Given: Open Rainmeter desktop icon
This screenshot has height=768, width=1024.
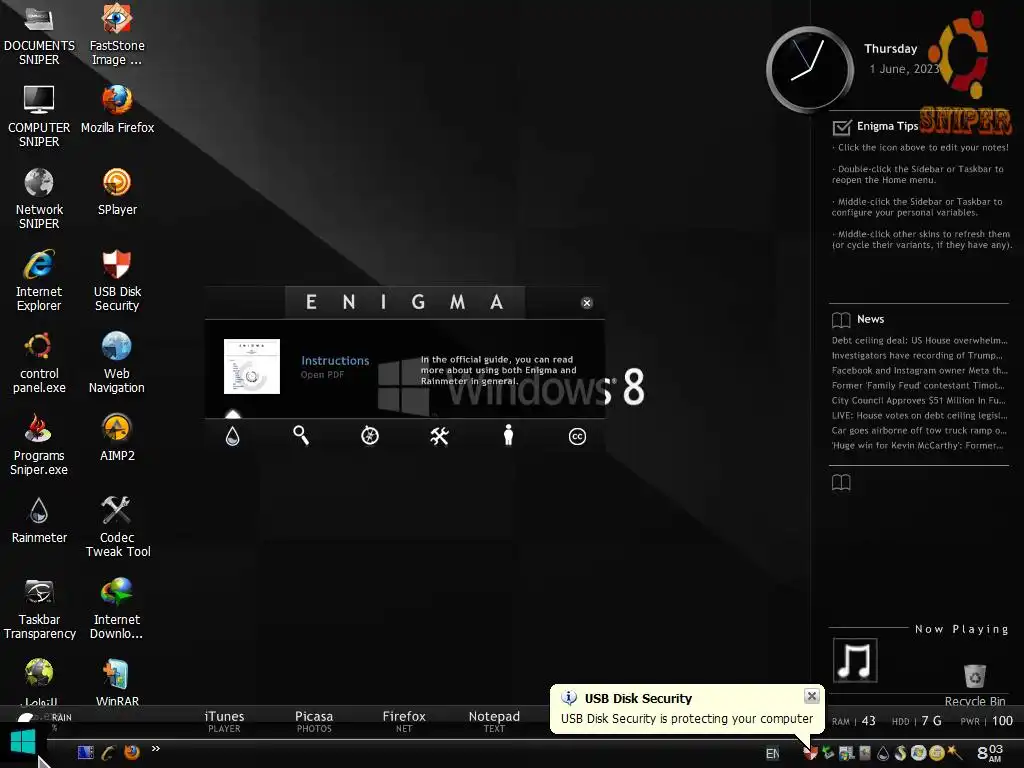Looking at the screenshot, I should point(39,519).
